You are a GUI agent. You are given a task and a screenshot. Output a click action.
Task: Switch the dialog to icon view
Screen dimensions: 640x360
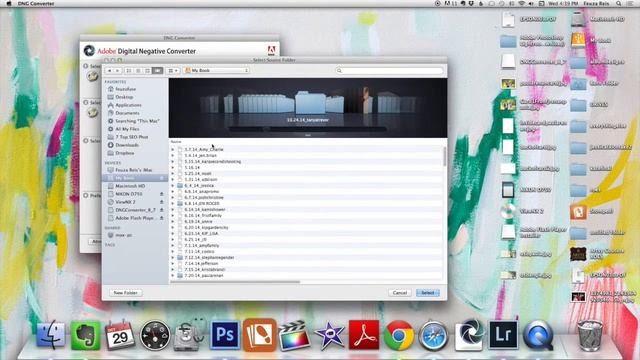click(129, 71)
